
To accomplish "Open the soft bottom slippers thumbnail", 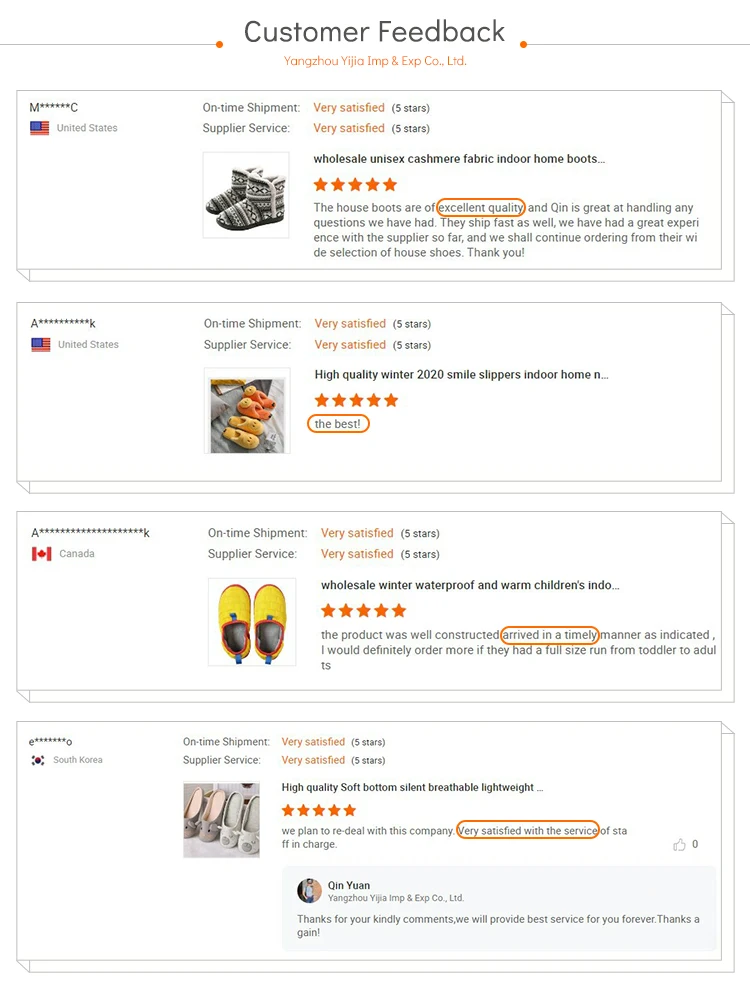I will tap(222, 820).
